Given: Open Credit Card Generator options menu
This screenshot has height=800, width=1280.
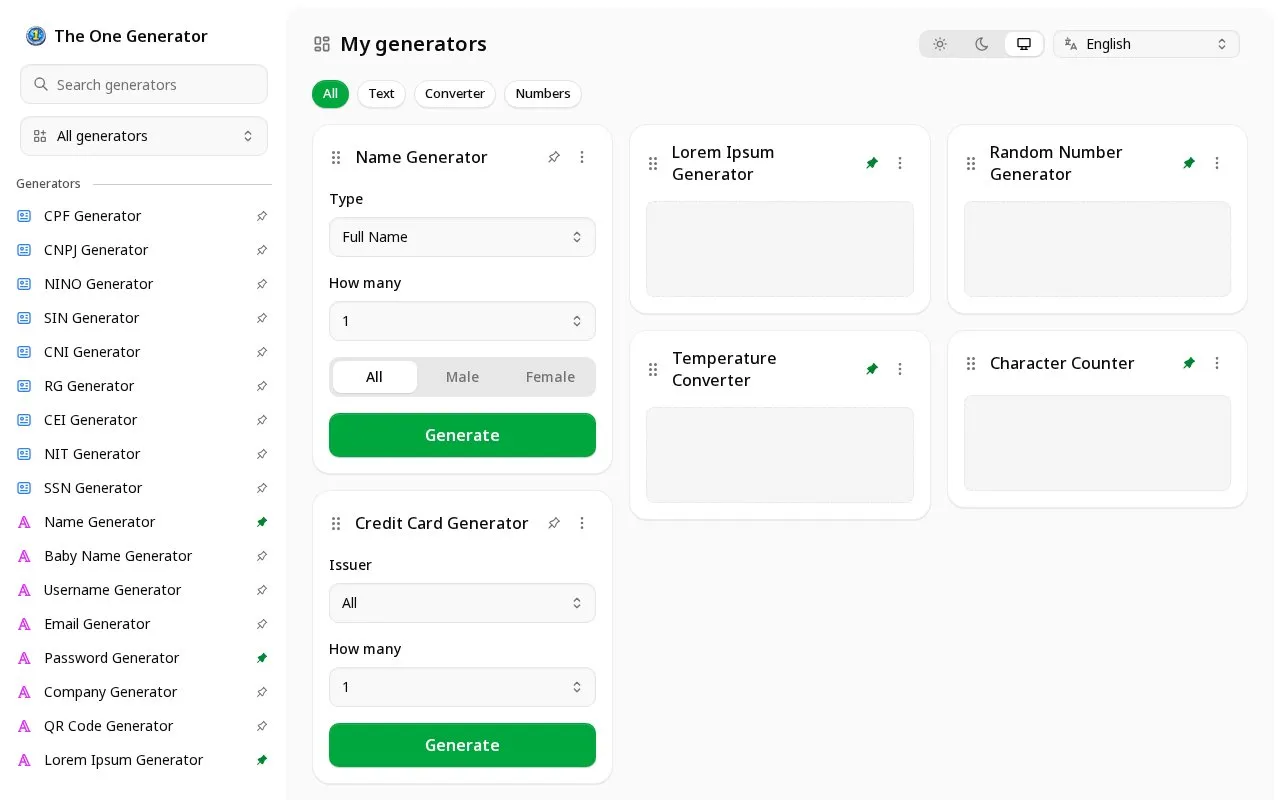Looking at the screenshot, I should 582,523.
